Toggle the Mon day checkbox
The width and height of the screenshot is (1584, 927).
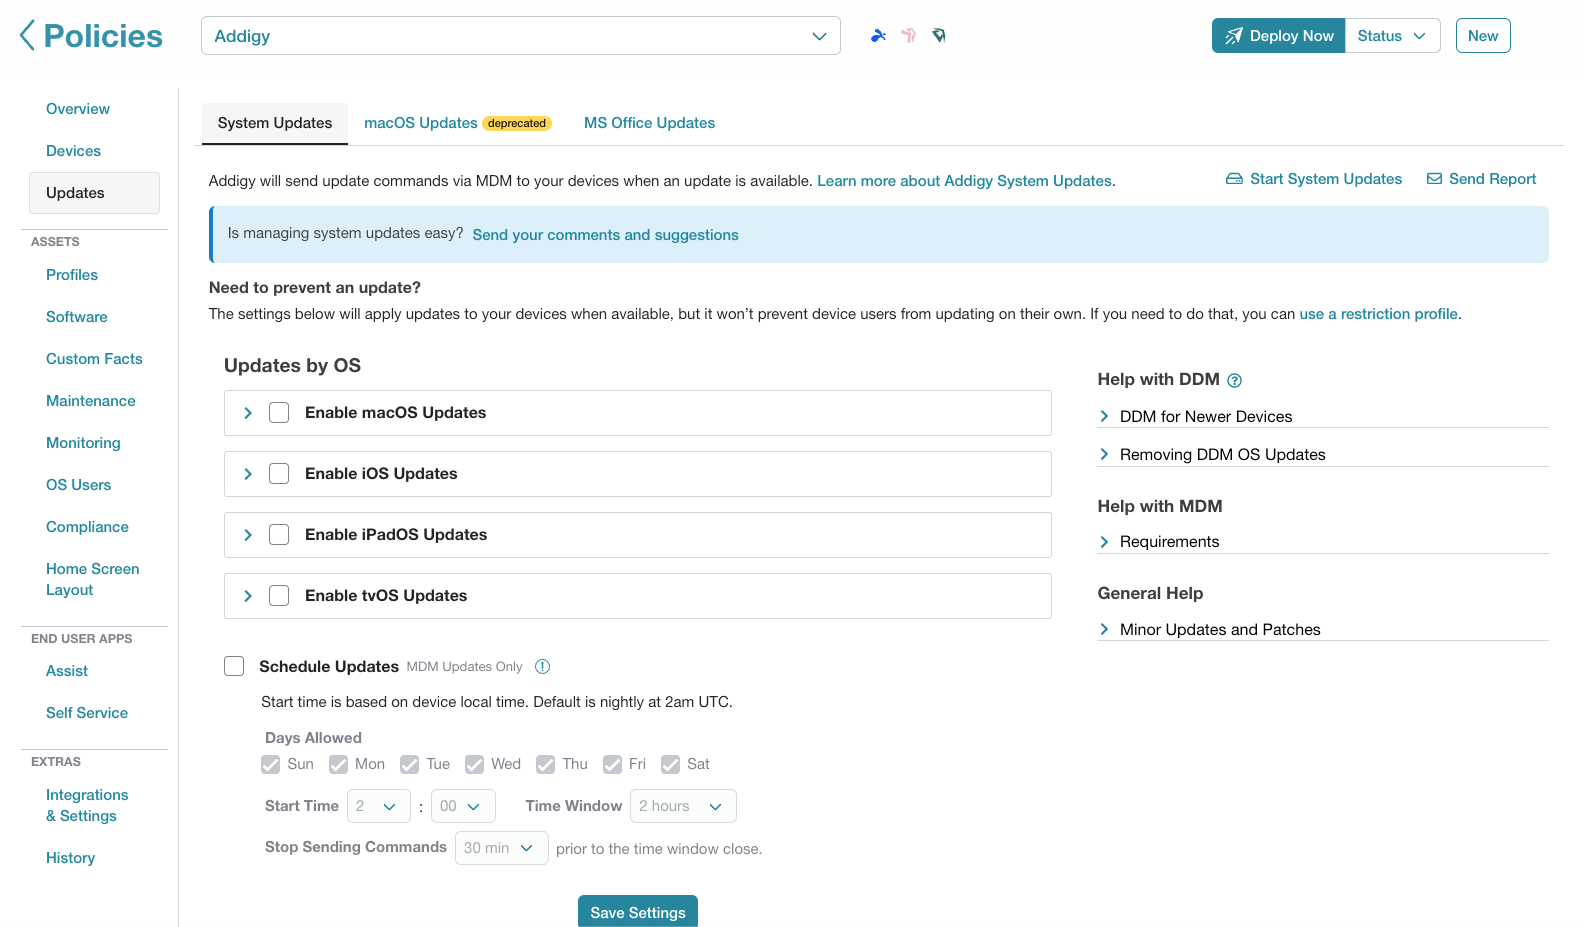338,764
